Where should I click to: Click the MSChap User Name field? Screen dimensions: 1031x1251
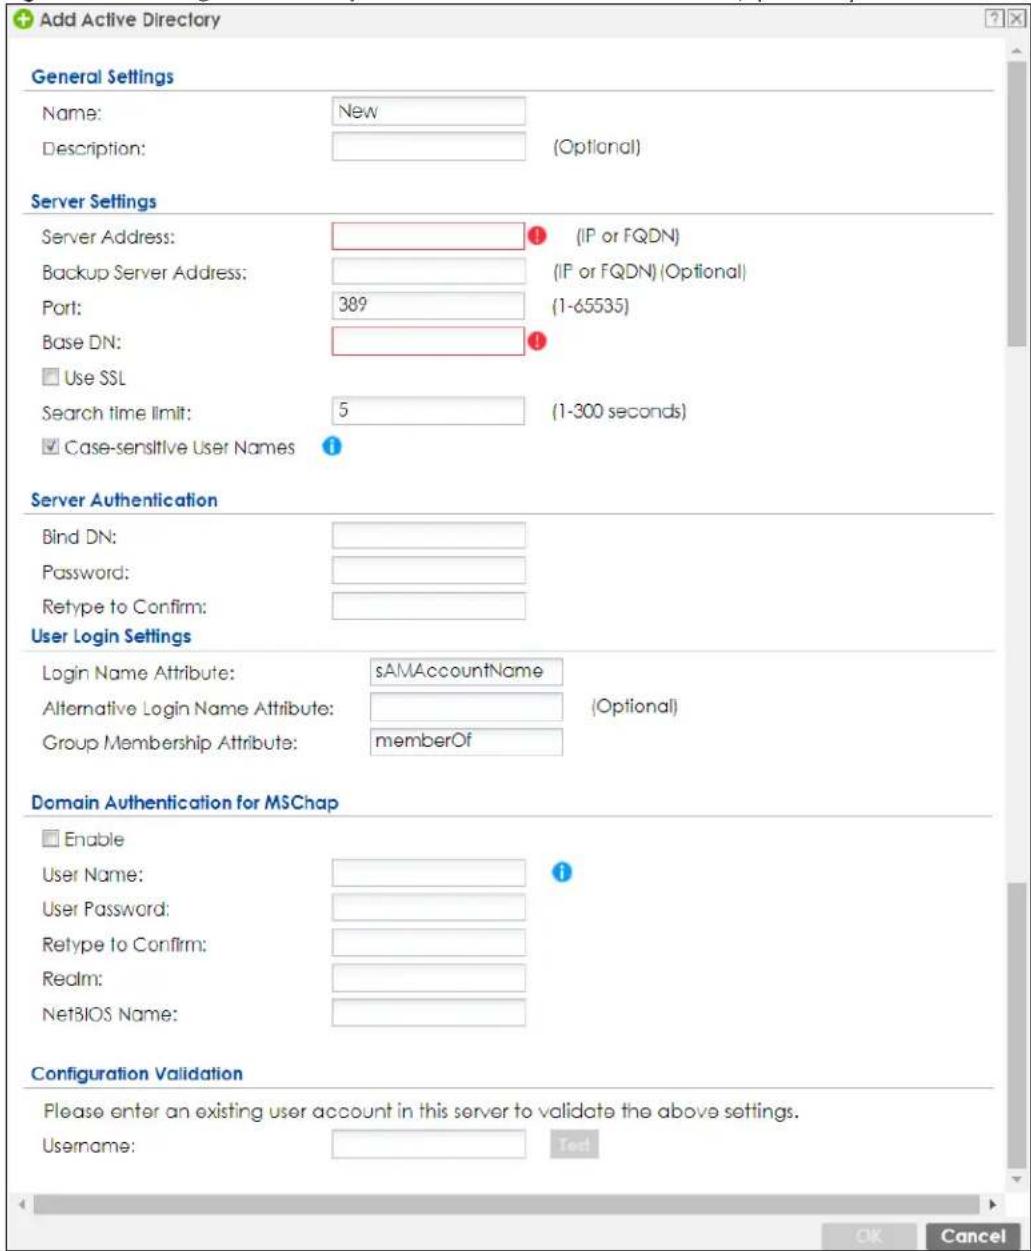[428, 874]
